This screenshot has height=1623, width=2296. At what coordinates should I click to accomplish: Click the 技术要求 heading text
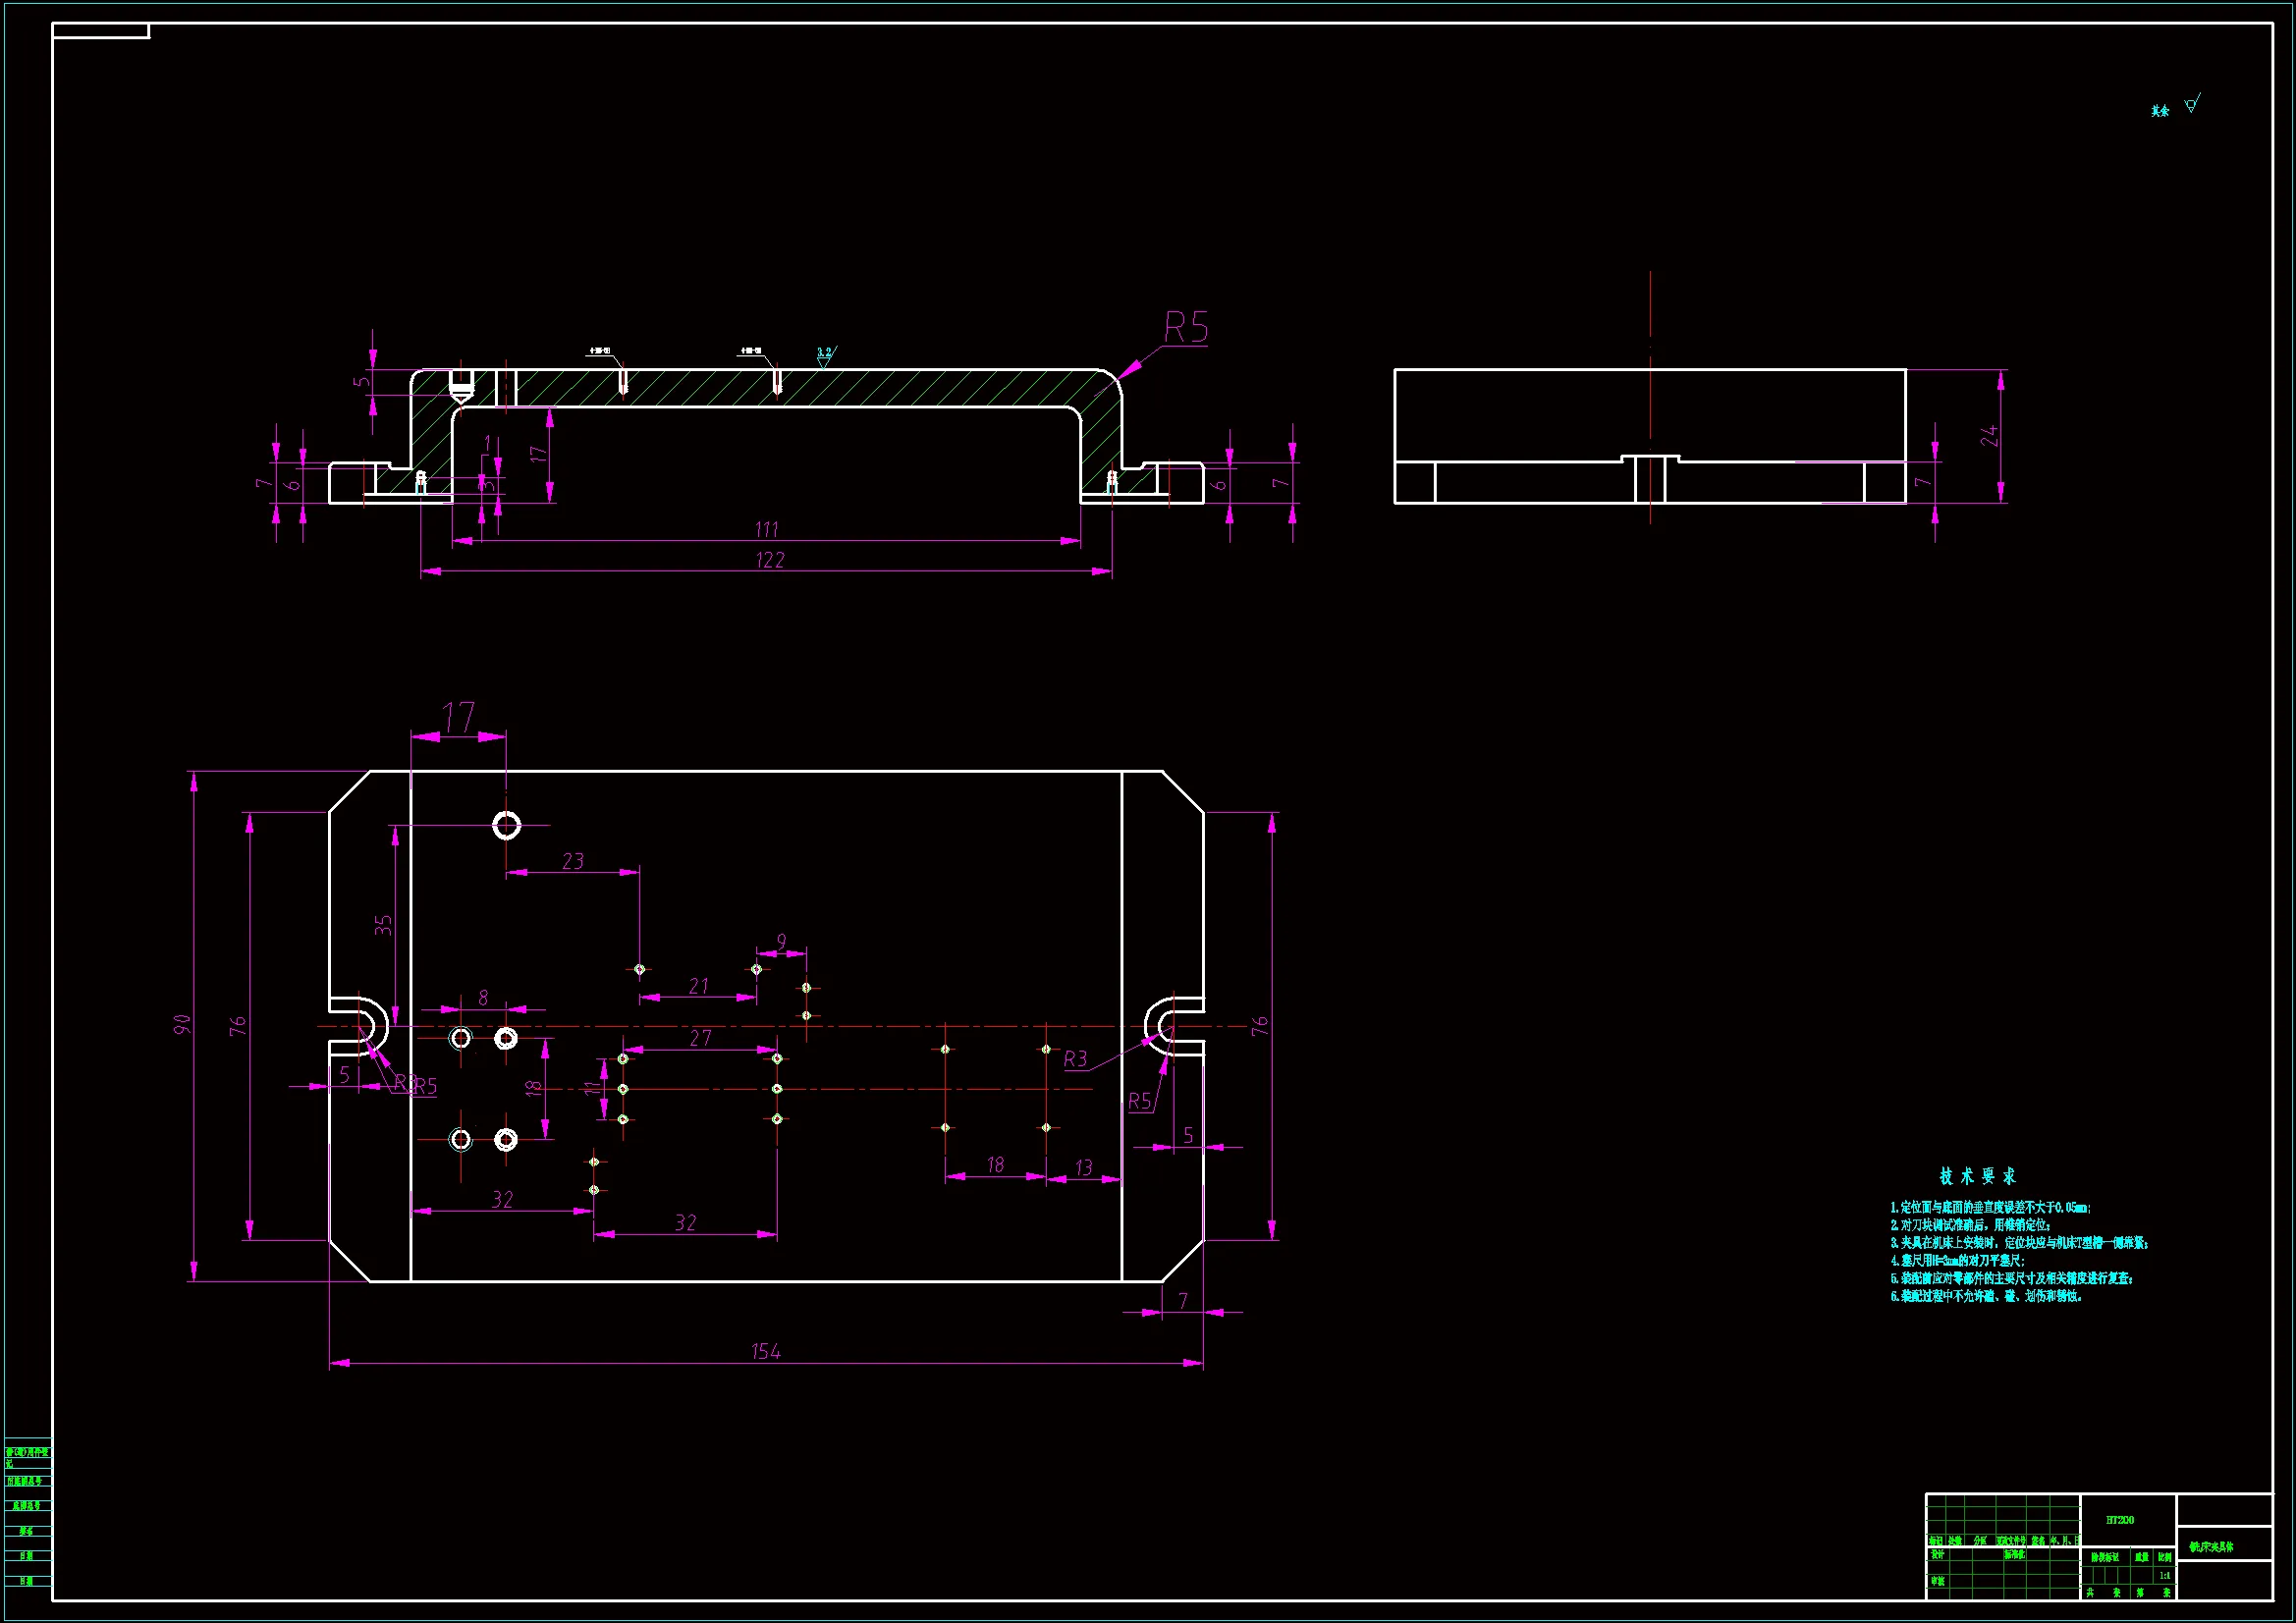click(x=1977, y=1176)
